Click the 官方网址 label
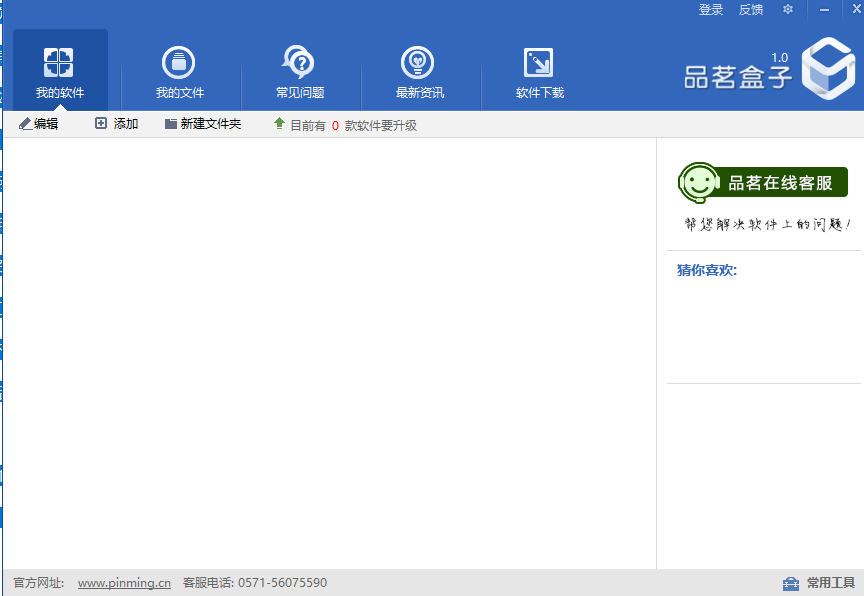864x596 pixels. [x=39, y=583]
